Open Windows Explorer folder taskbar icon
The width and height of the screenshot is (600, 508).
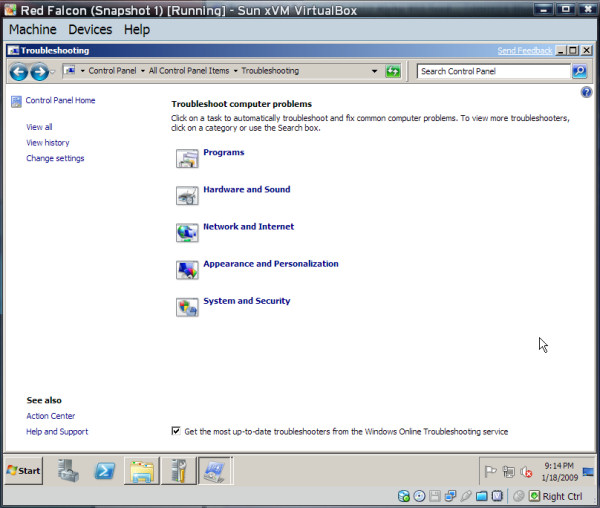pos(142,471)
